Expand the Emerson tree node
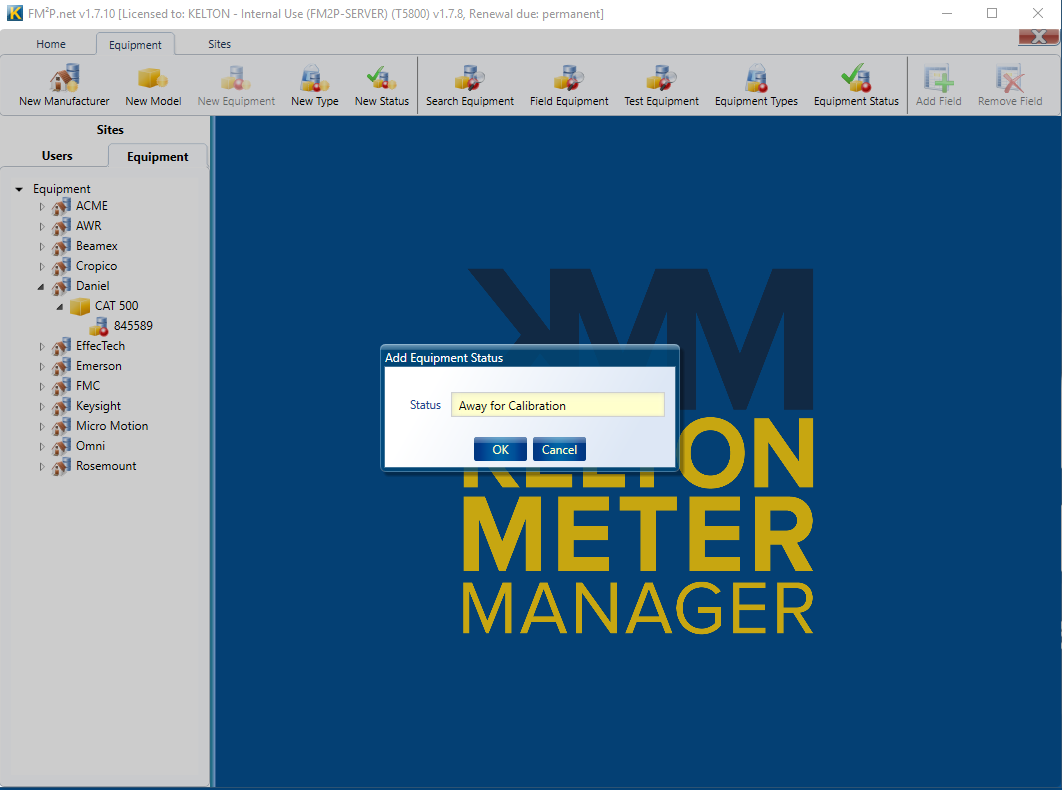 coord(42,367)
